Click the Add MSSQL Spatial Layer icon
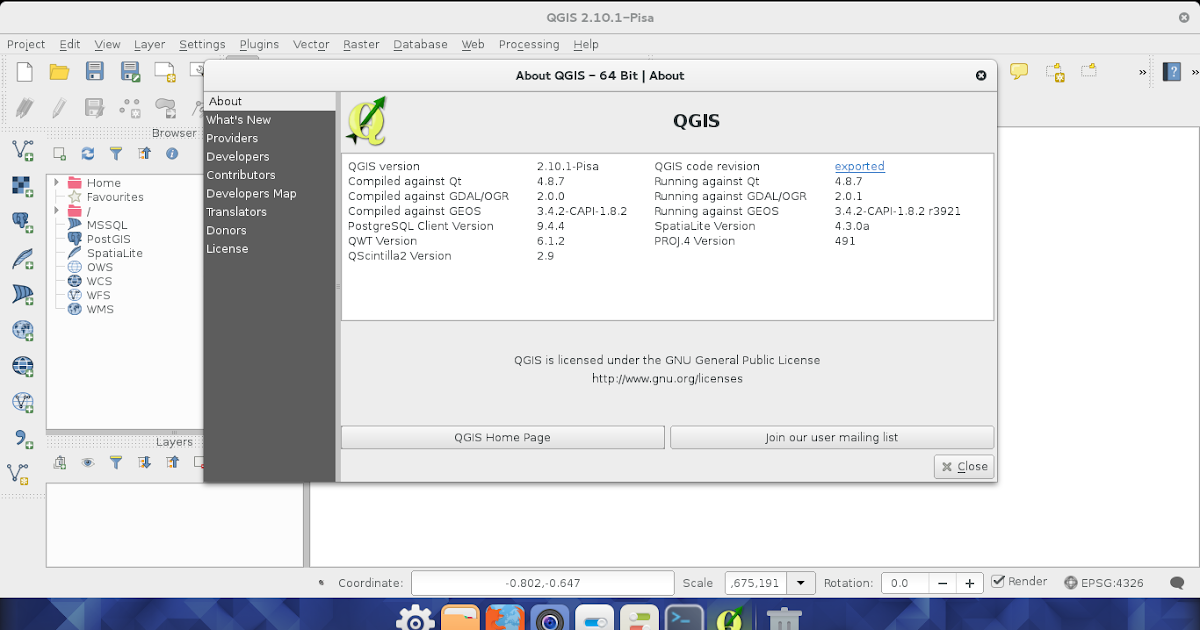 pyautogui.click(x=22, y=294)
